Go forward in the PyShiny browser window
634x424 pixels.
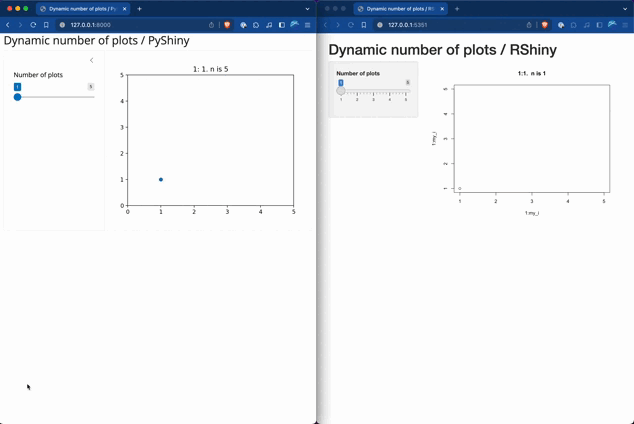click(x=20, y=25)
